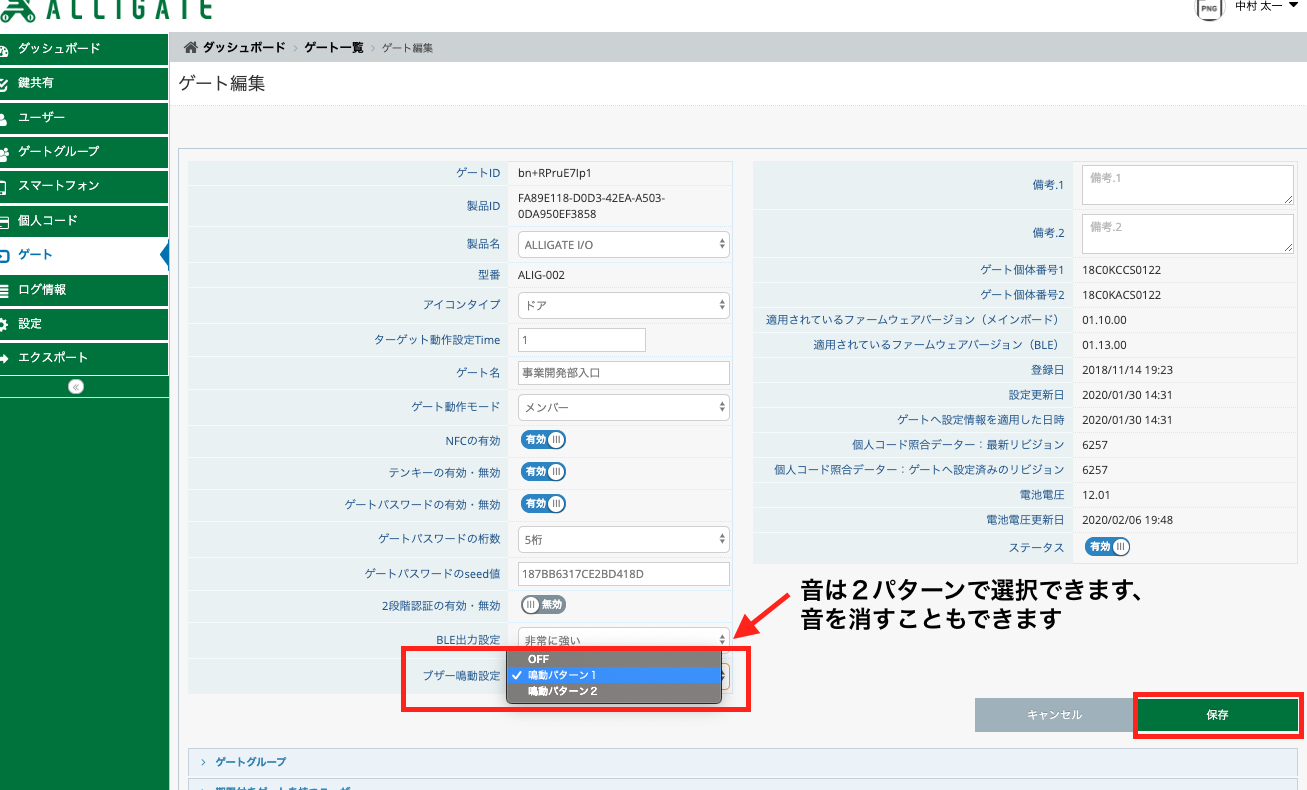The height and width of the screenshot is (790, 1307).
Task: Toggle the NFCの有効 switch
Action: [543, 439]
